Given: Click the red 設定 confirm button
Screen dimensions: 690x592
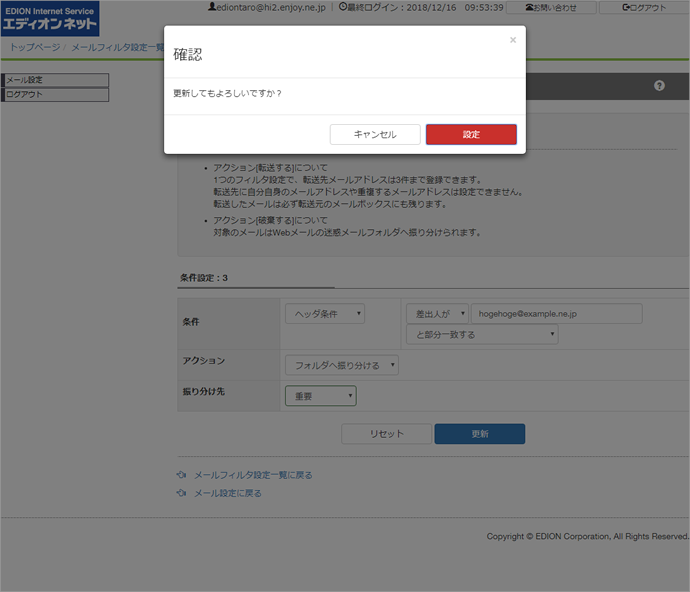Looking at the screenshot, I should coord(471,134).
